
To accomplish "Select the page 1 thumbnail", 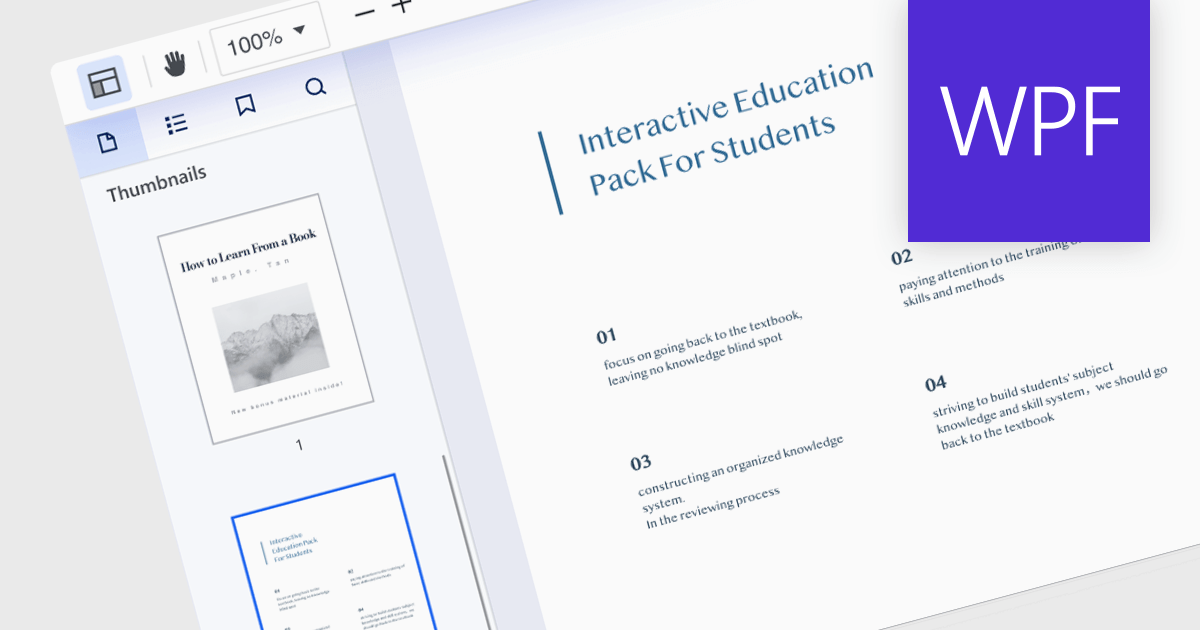I will coord(265,320).
